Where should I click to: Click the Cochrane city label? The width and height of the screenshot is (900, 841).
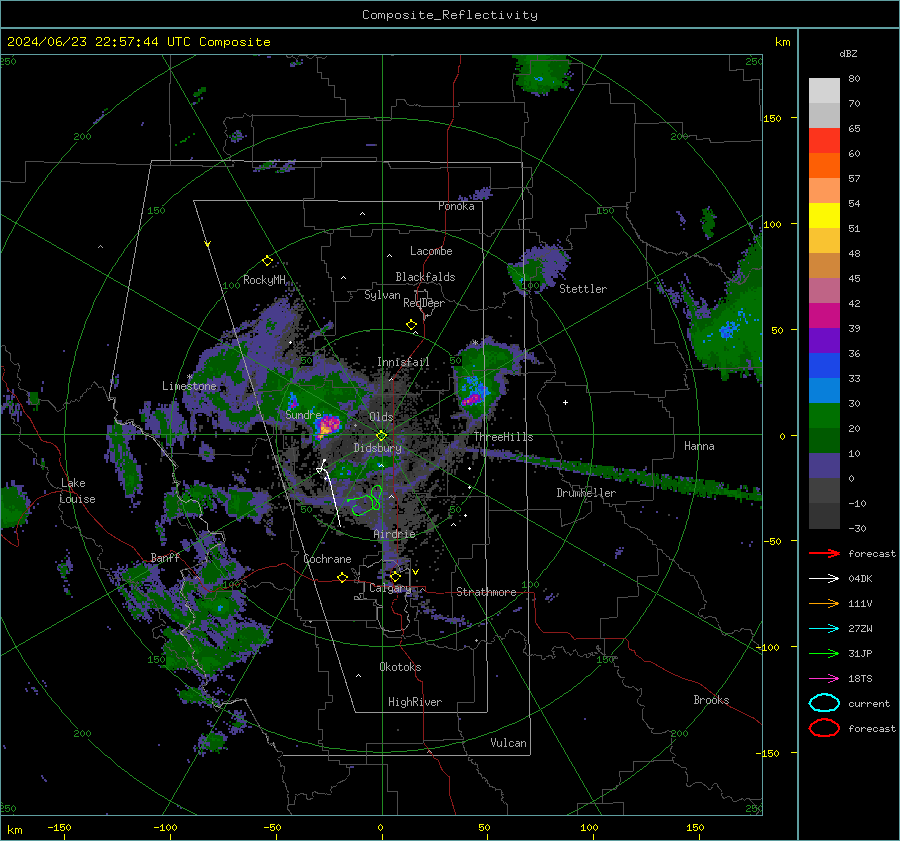click(327, 559)
